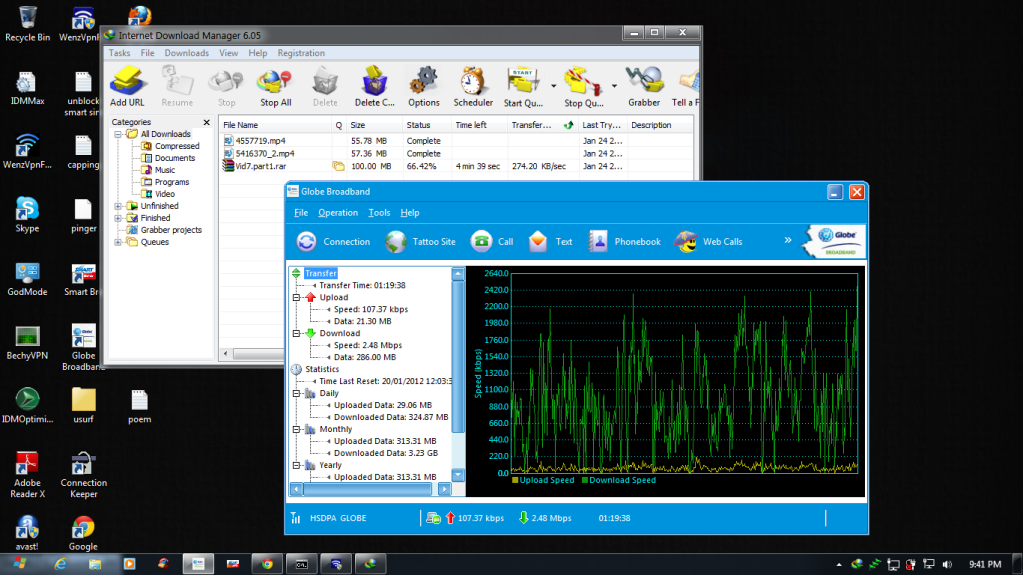Image resolution: width=1023 pixels, height=575 pixels.
Task: Click the volume speaker icon in system tray
Action: click(x=947, y=565)
